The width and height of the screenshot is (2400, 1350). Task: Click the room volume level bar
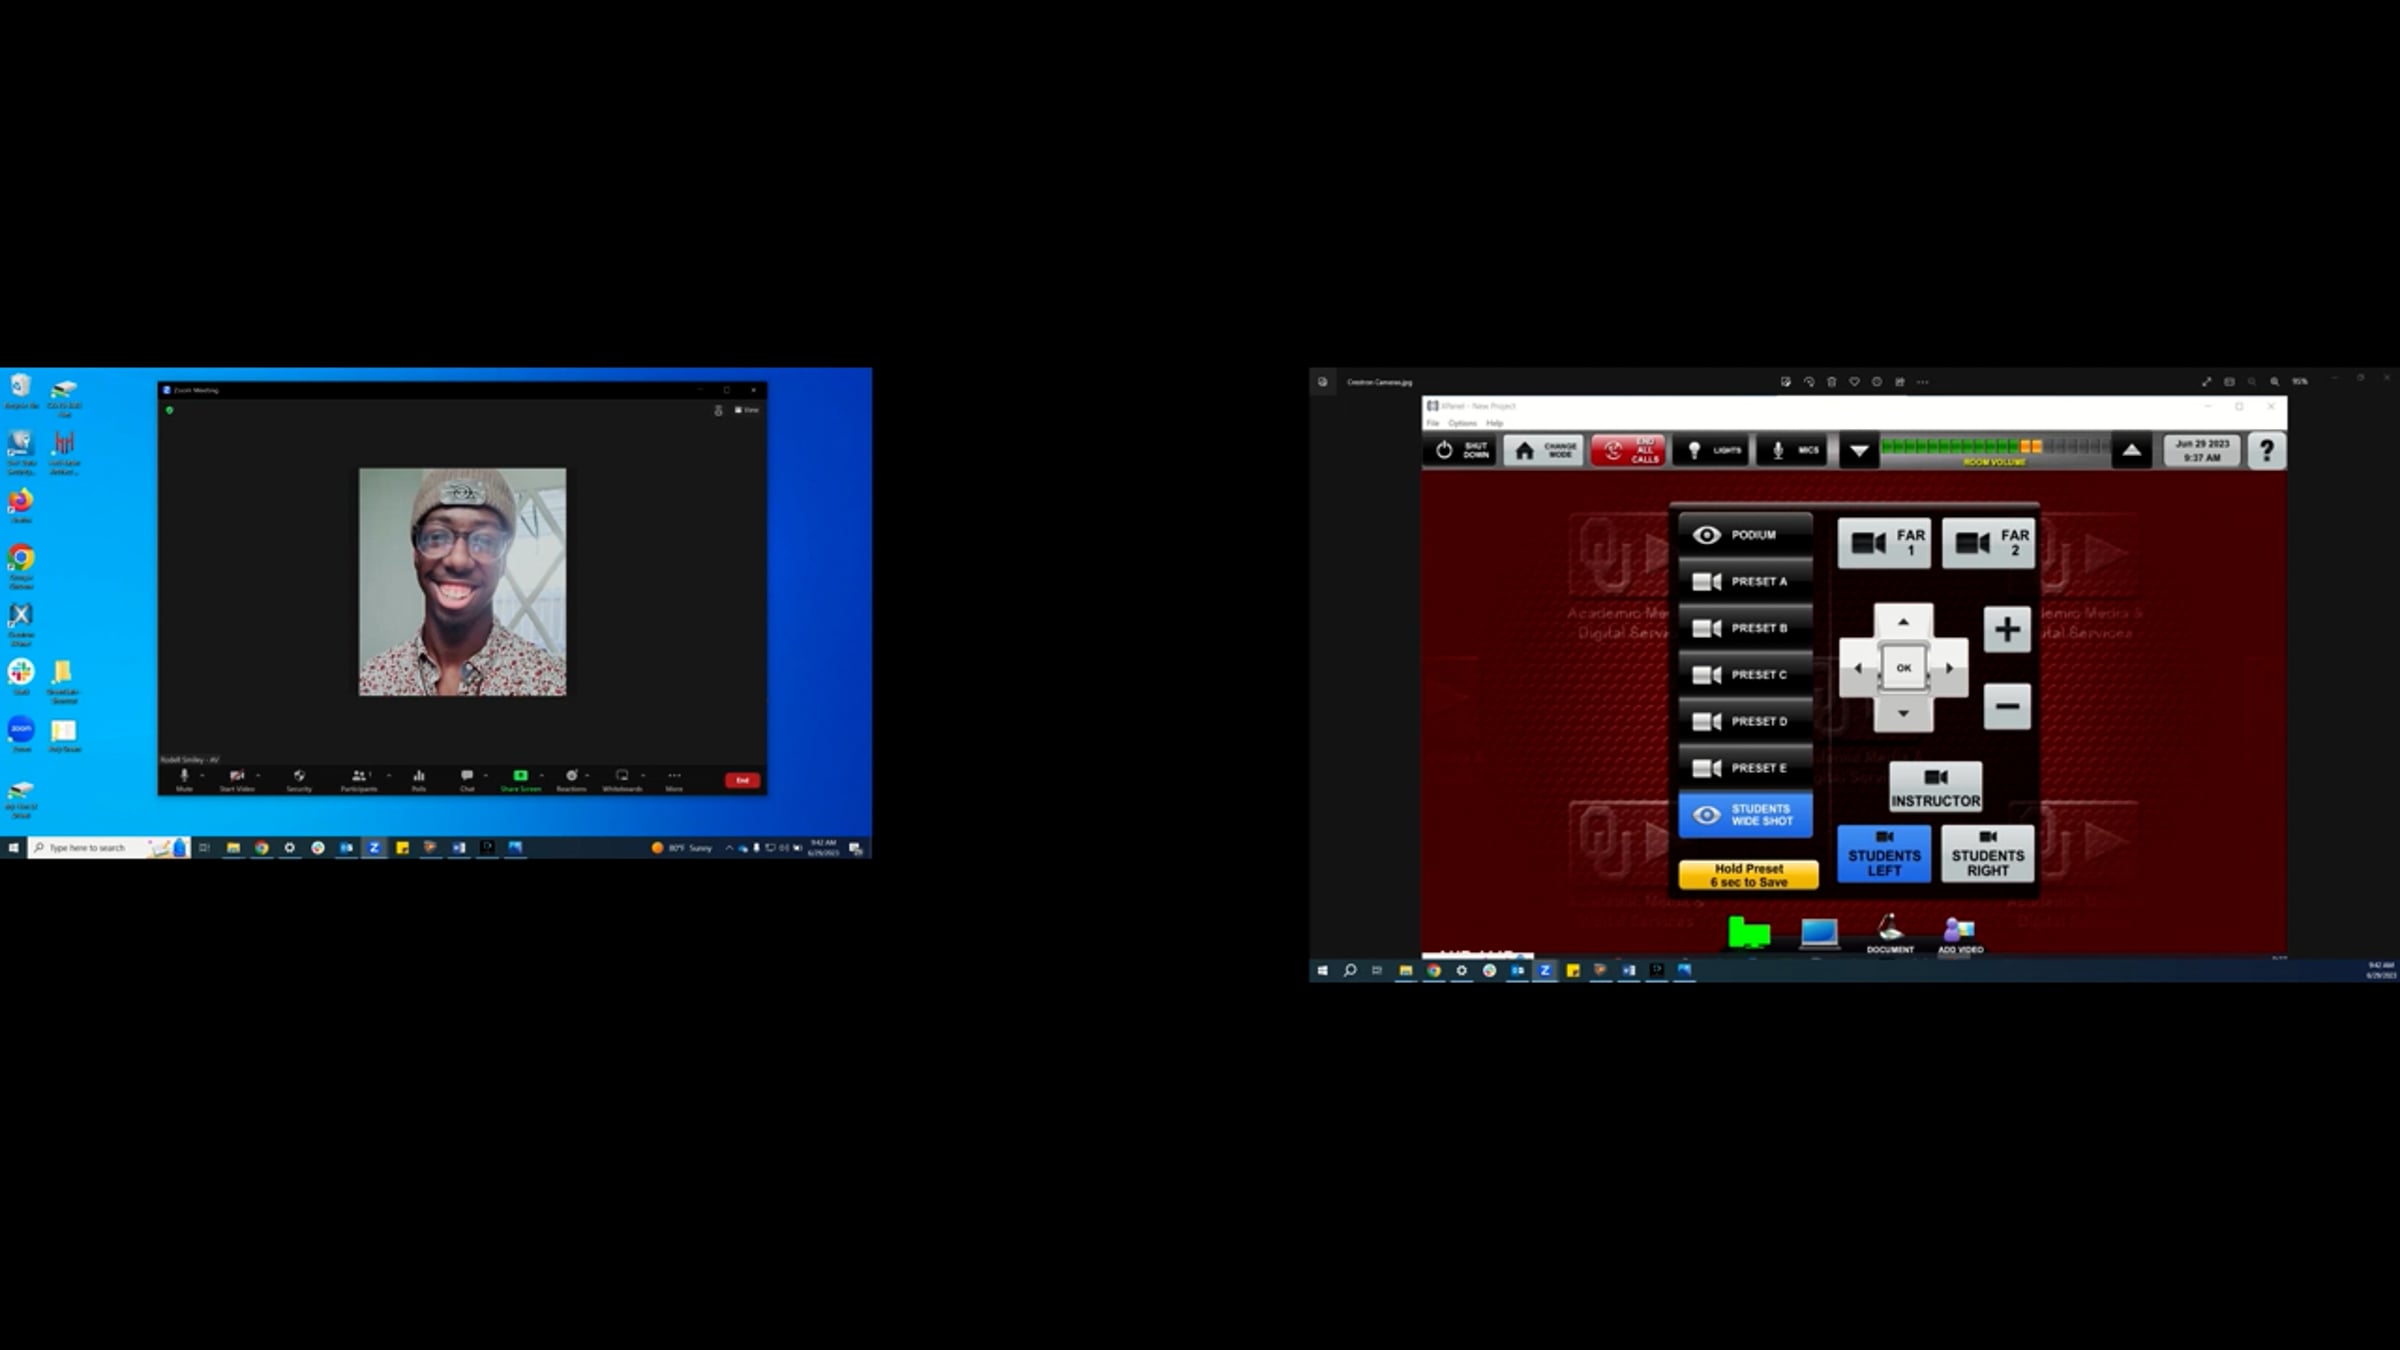(1994, 448)
